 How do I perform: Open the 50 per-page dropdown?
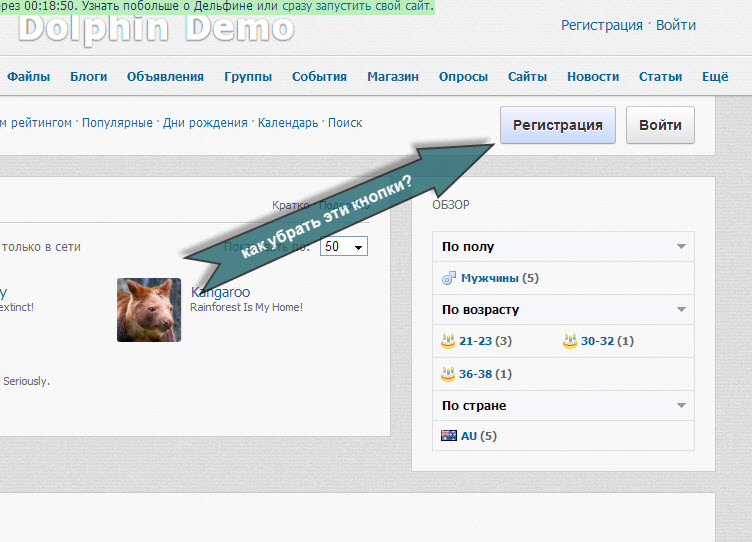pyautogui.click(x=344, y=246)
